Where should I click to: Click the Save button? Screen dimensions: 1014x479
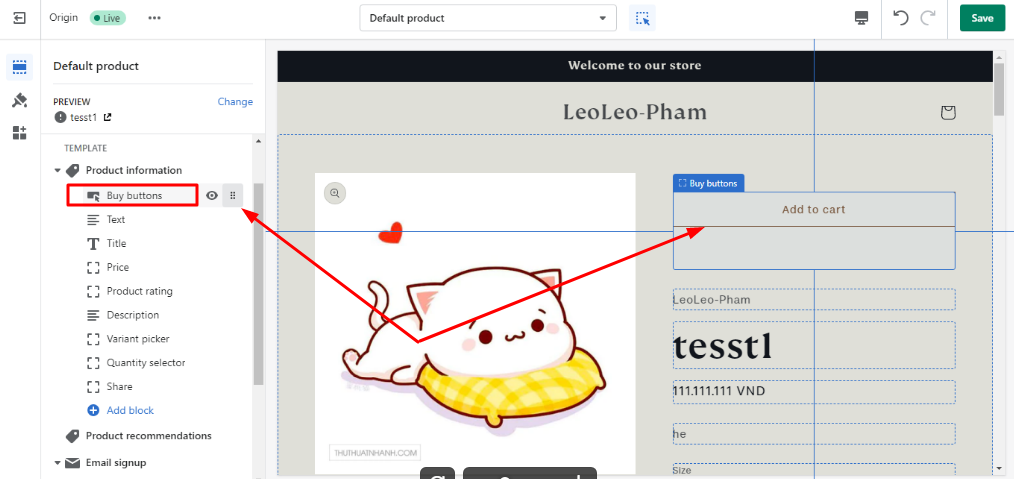point(982,18)
